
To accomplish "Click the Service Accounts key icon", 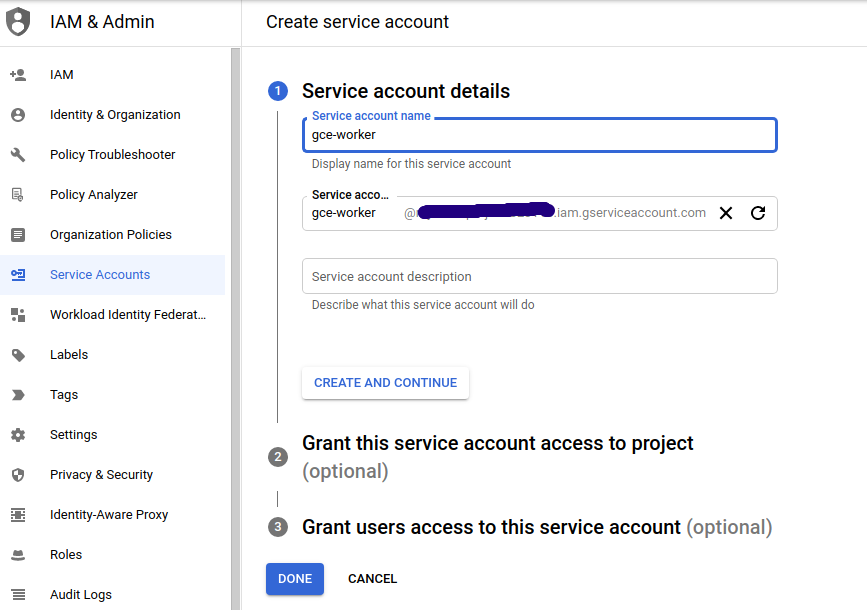I will pyautogui.click(x=18, y=275).
